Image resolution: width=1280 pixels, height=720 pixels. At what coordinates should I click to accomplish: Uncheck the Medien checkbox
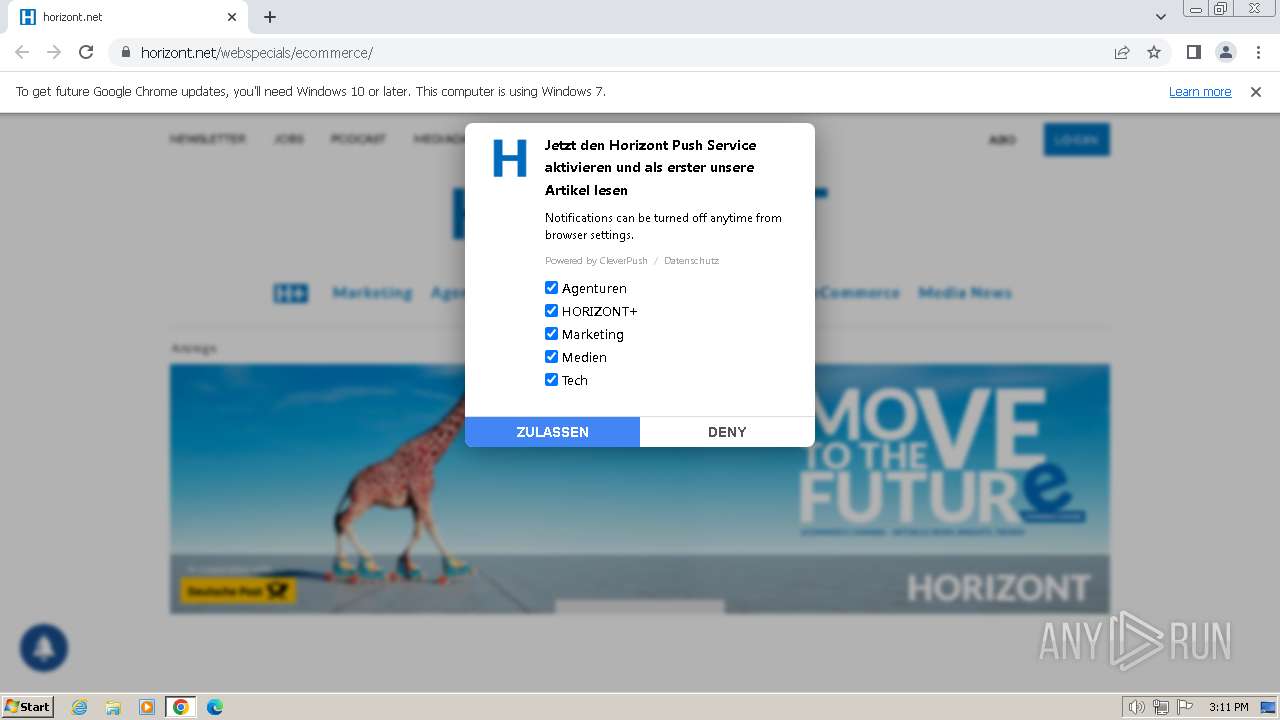click(x=551, y=356)
